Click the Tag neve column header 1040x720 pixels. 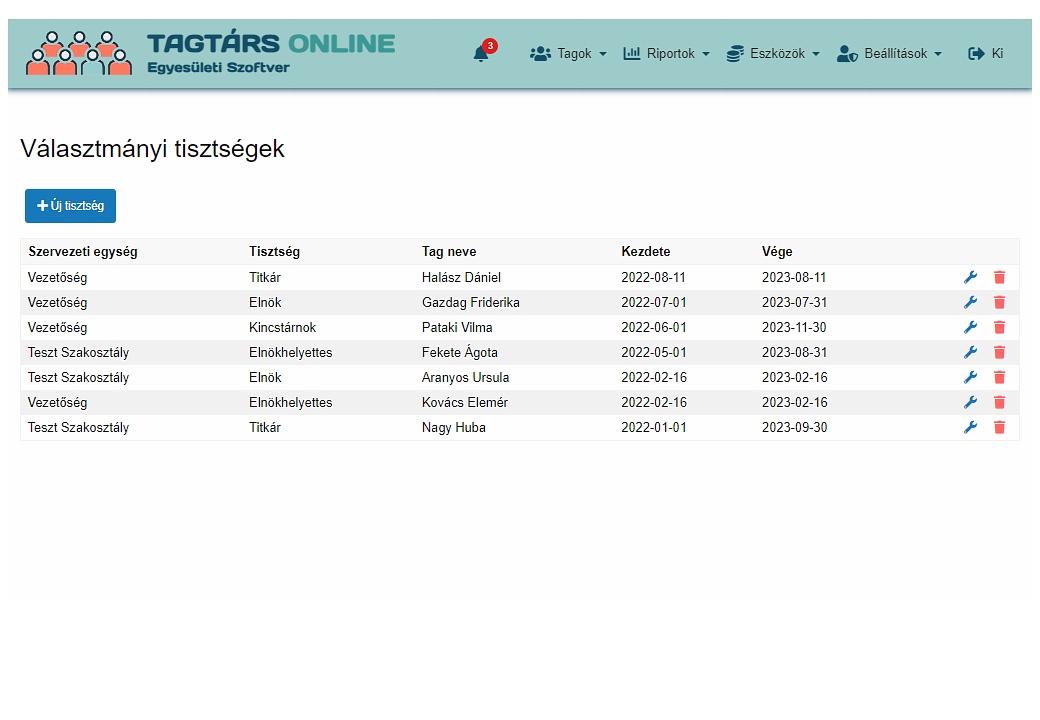click(449, 252)
